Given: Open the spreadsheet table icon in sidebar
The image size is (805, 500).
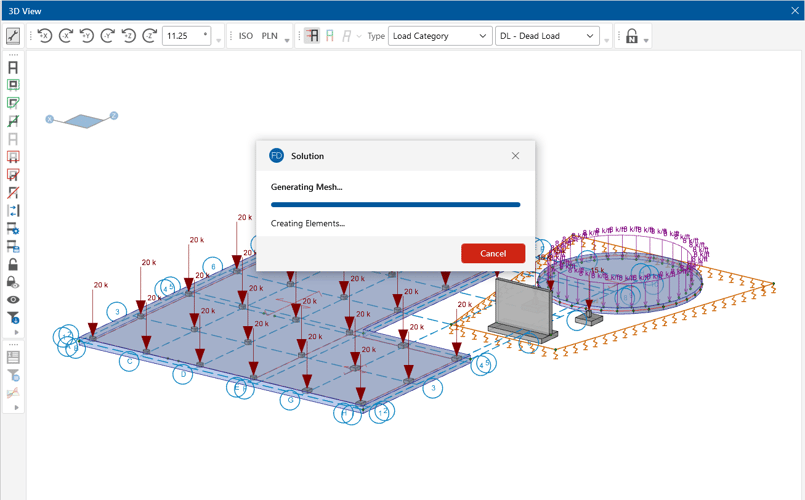Looking at the screenshot, I should pos(13,356).
